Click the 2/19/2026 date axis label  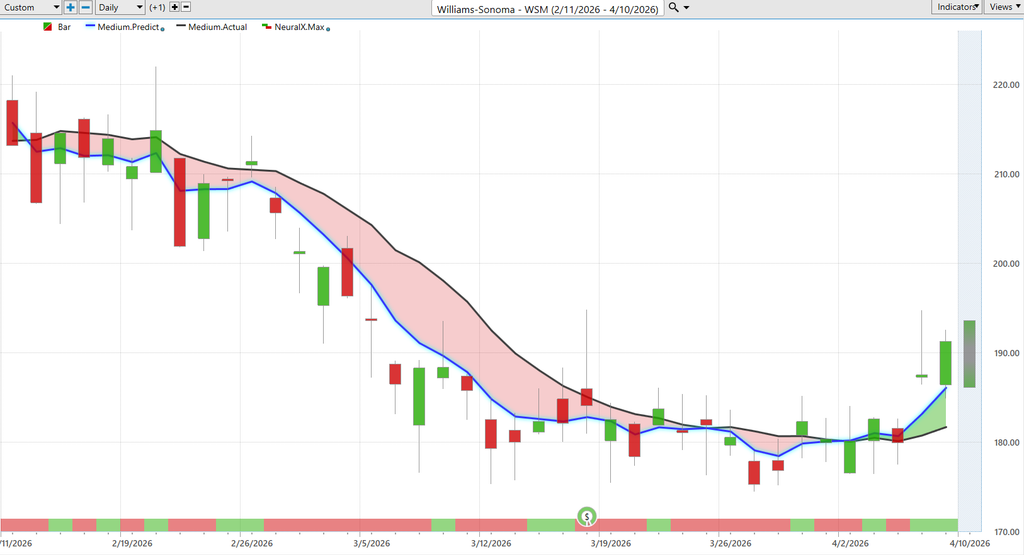[x=132, y=543]
